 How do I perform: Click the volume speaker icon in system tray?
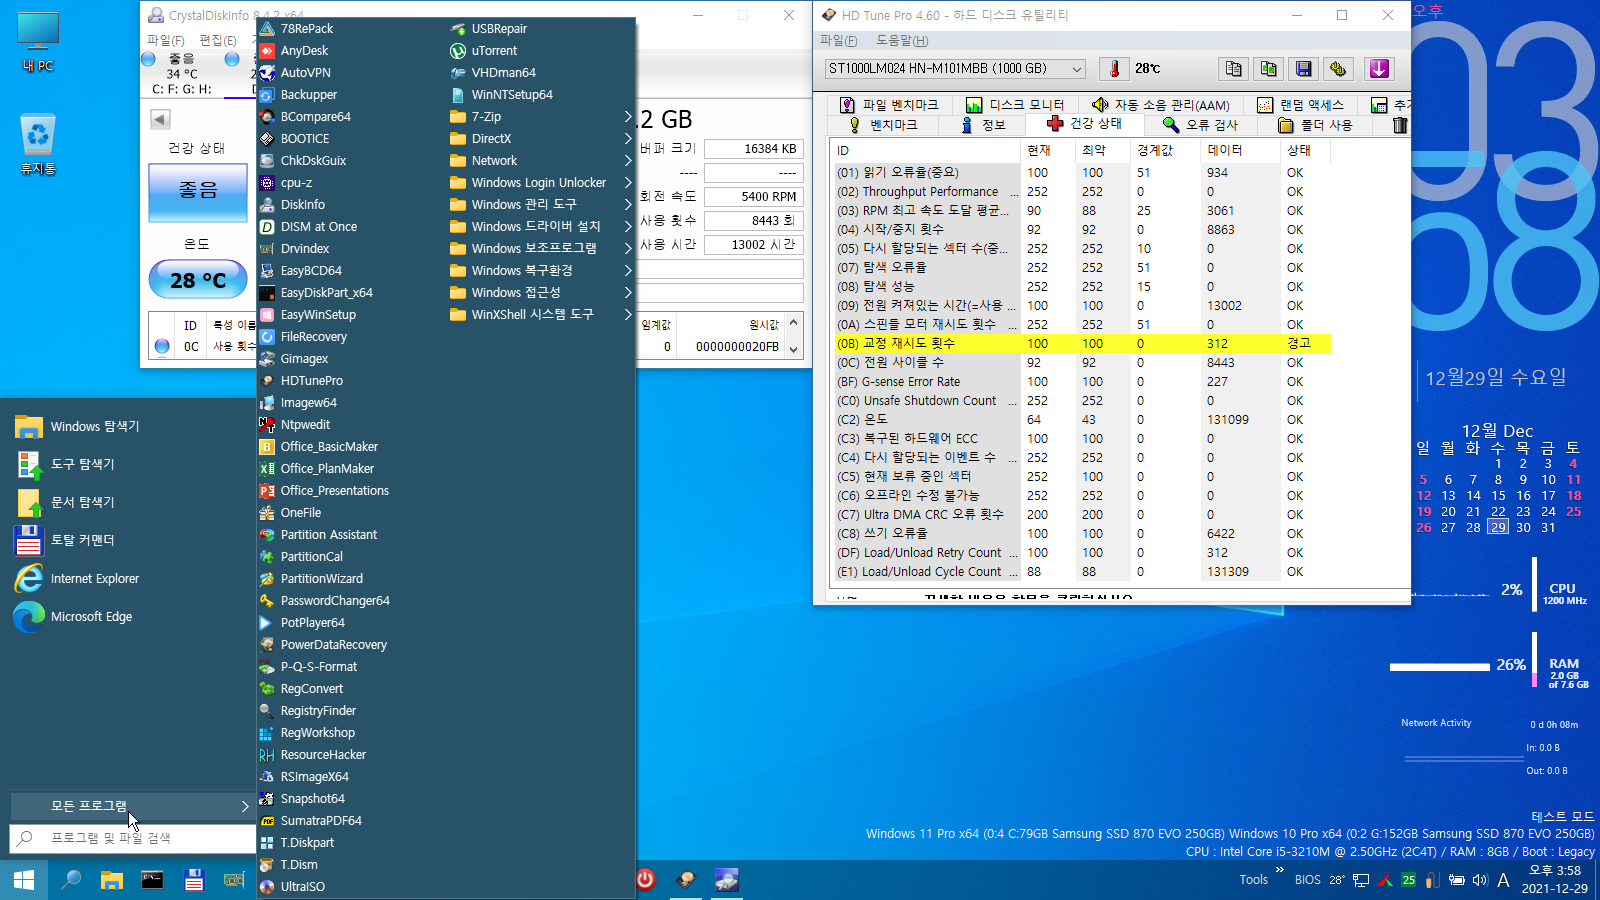point(1480,880)
